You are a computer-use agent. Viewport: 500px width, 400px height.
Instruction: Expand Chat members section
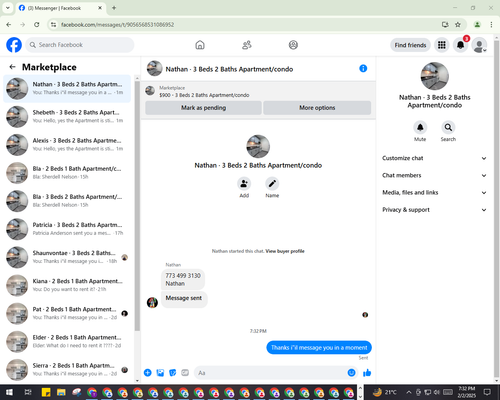(x=434, y=175)
